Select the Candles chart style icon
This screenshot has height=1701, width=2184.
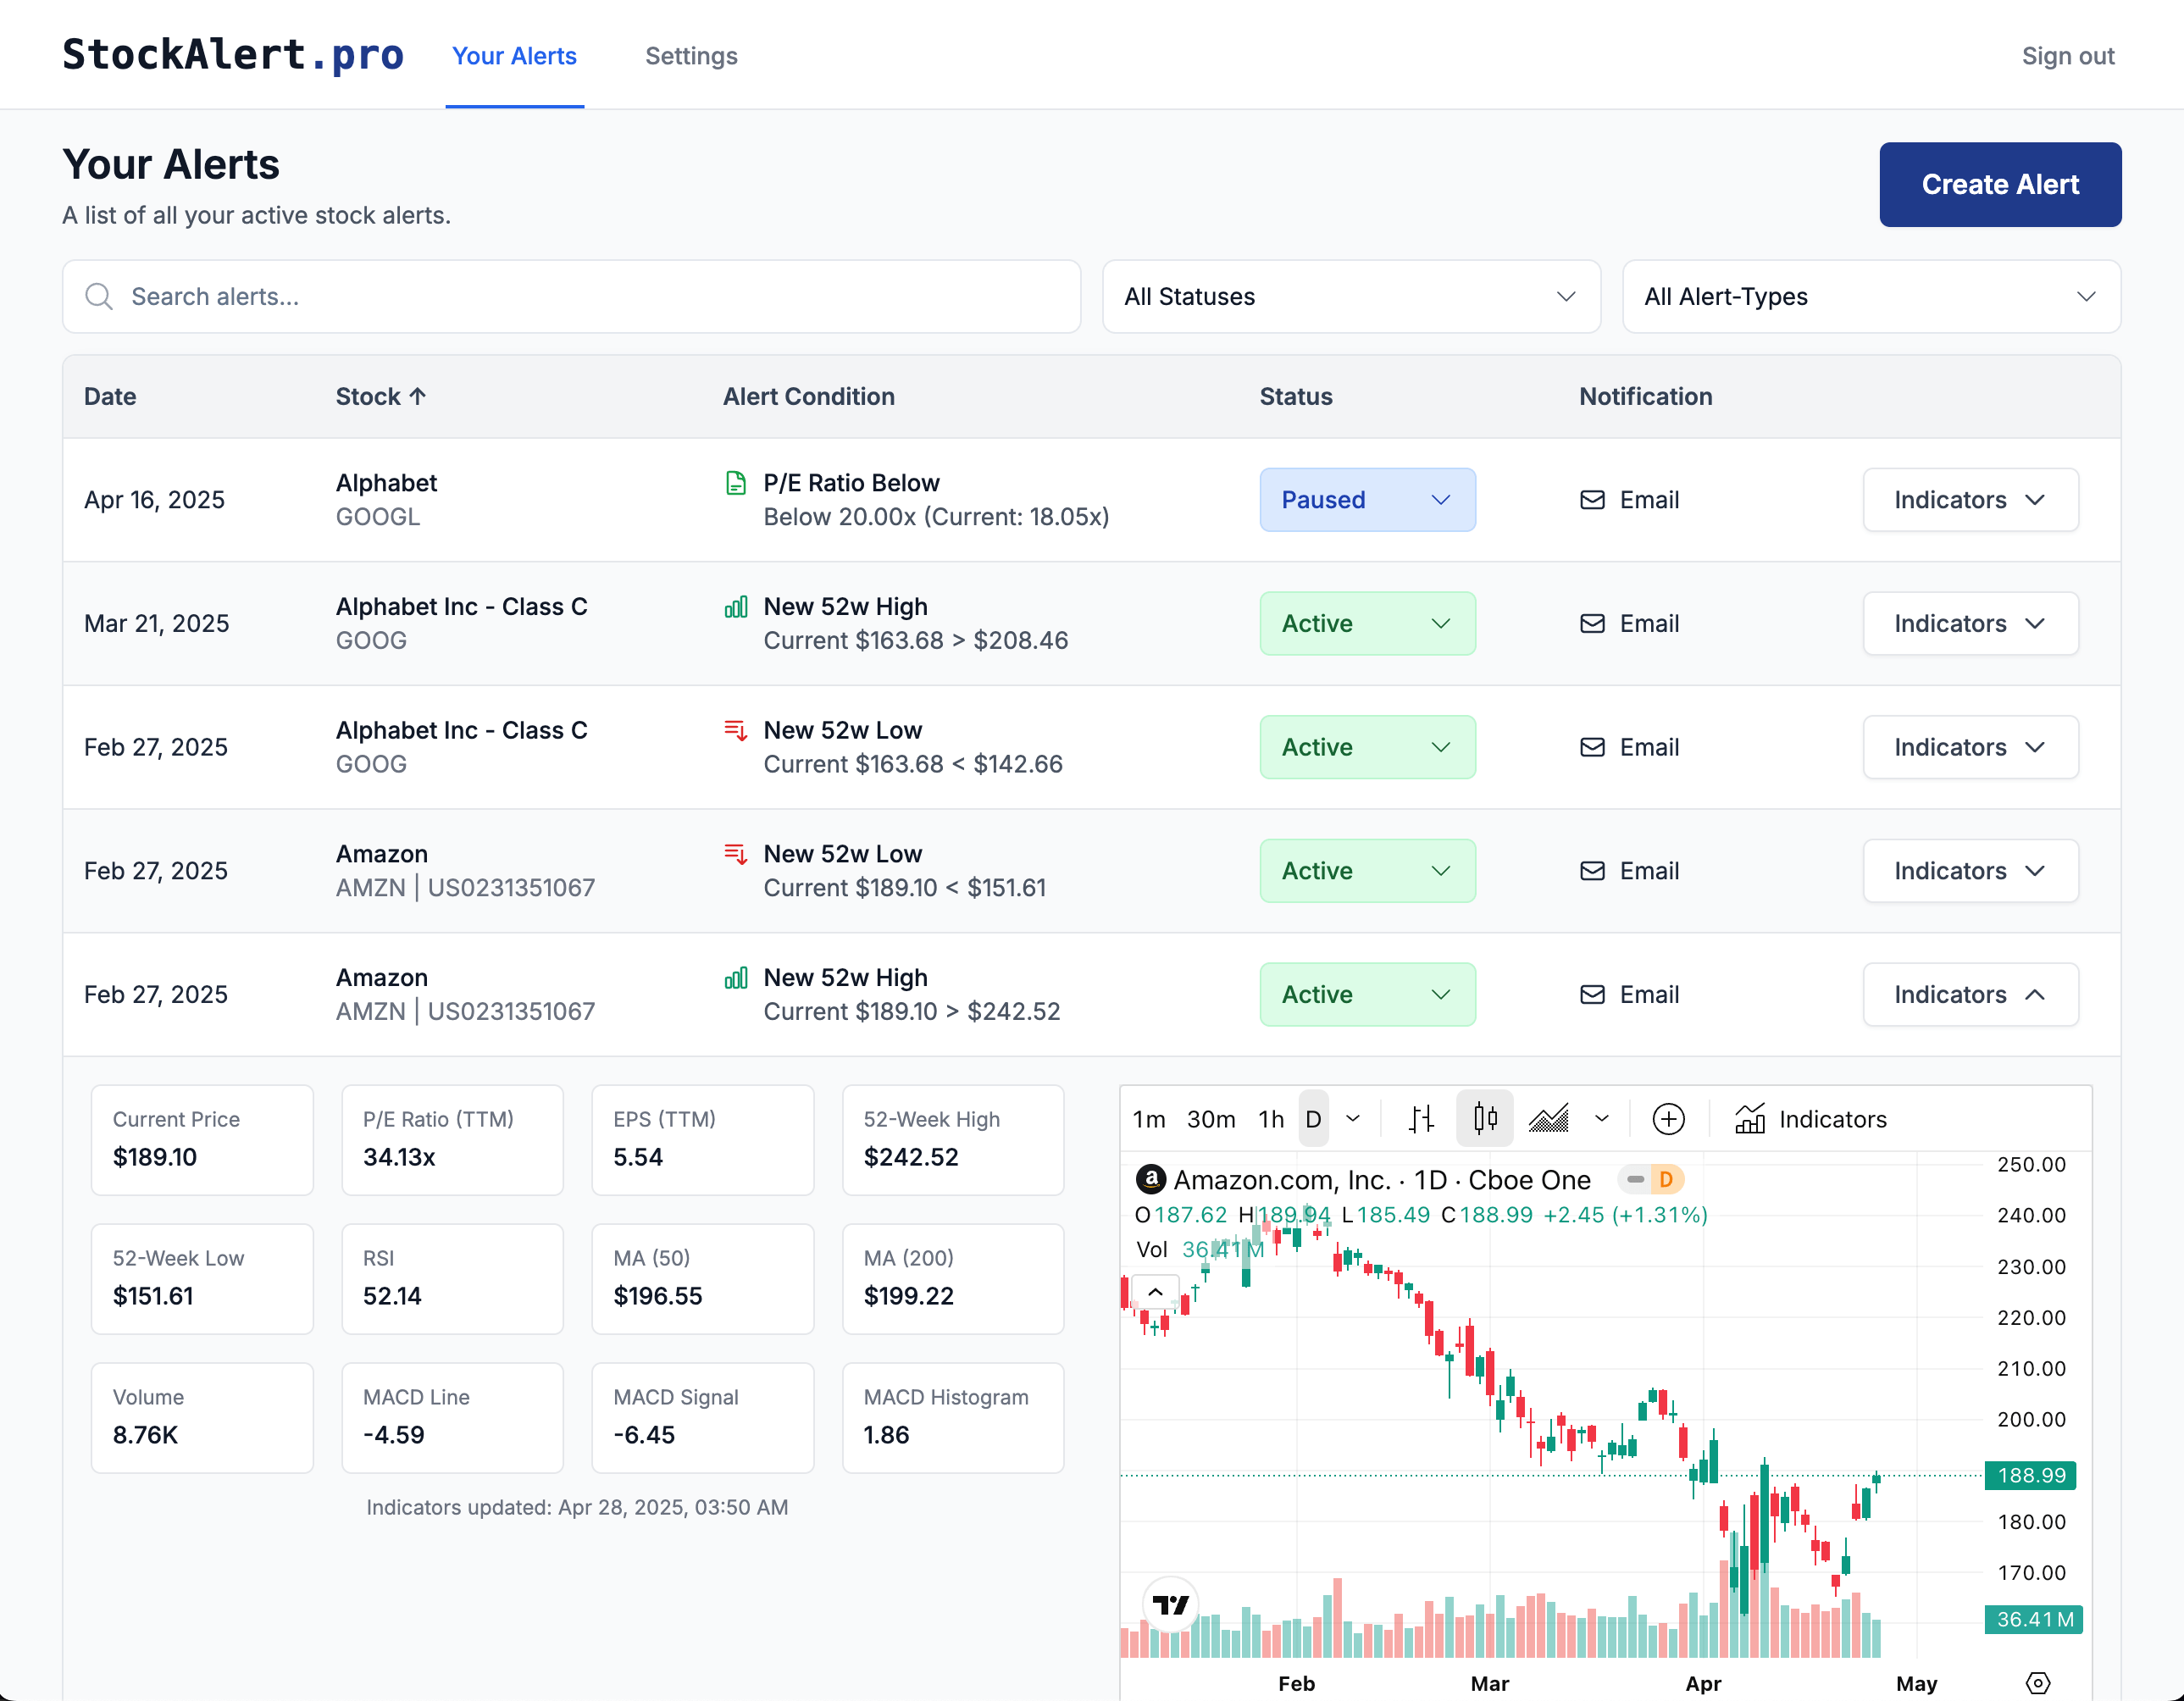coord(1485,1119)
